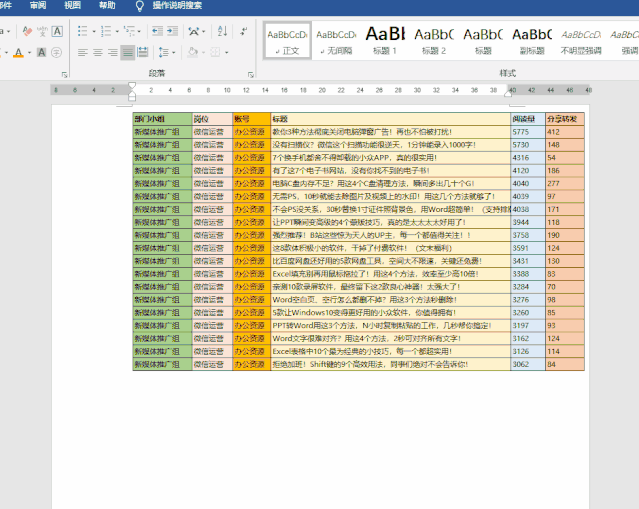The height and width of the screenshot is (509, 639).
Task: Open the 审阅 ribbon tab
Action: (x=38, y=6)
